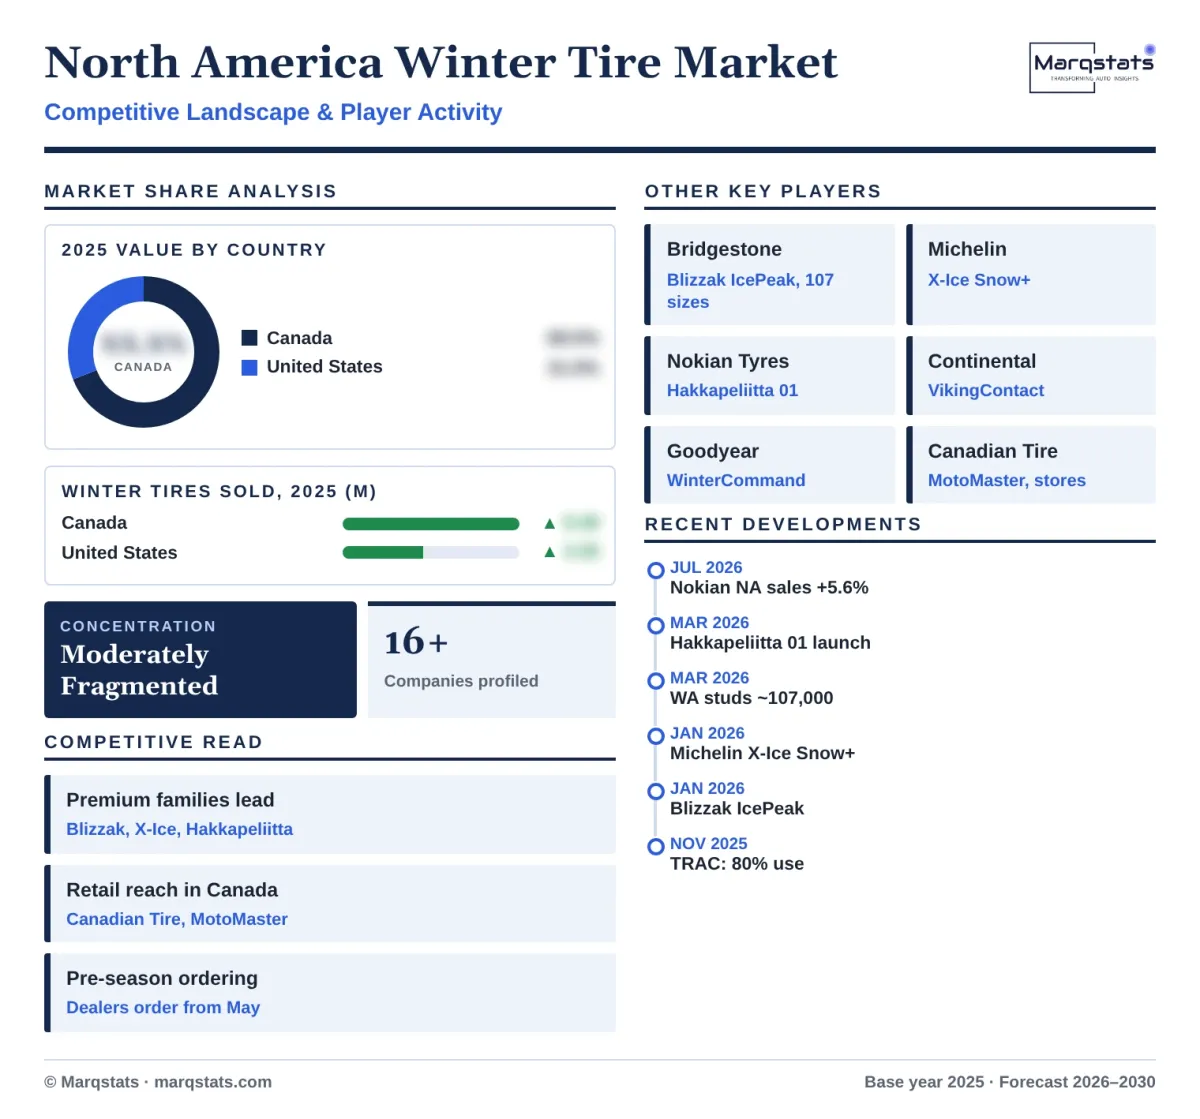Click the Canadian Tire, MotoMaster text
This screenshot has width=1200, height=1119.
pyautogui.click(x=177, y=919)
